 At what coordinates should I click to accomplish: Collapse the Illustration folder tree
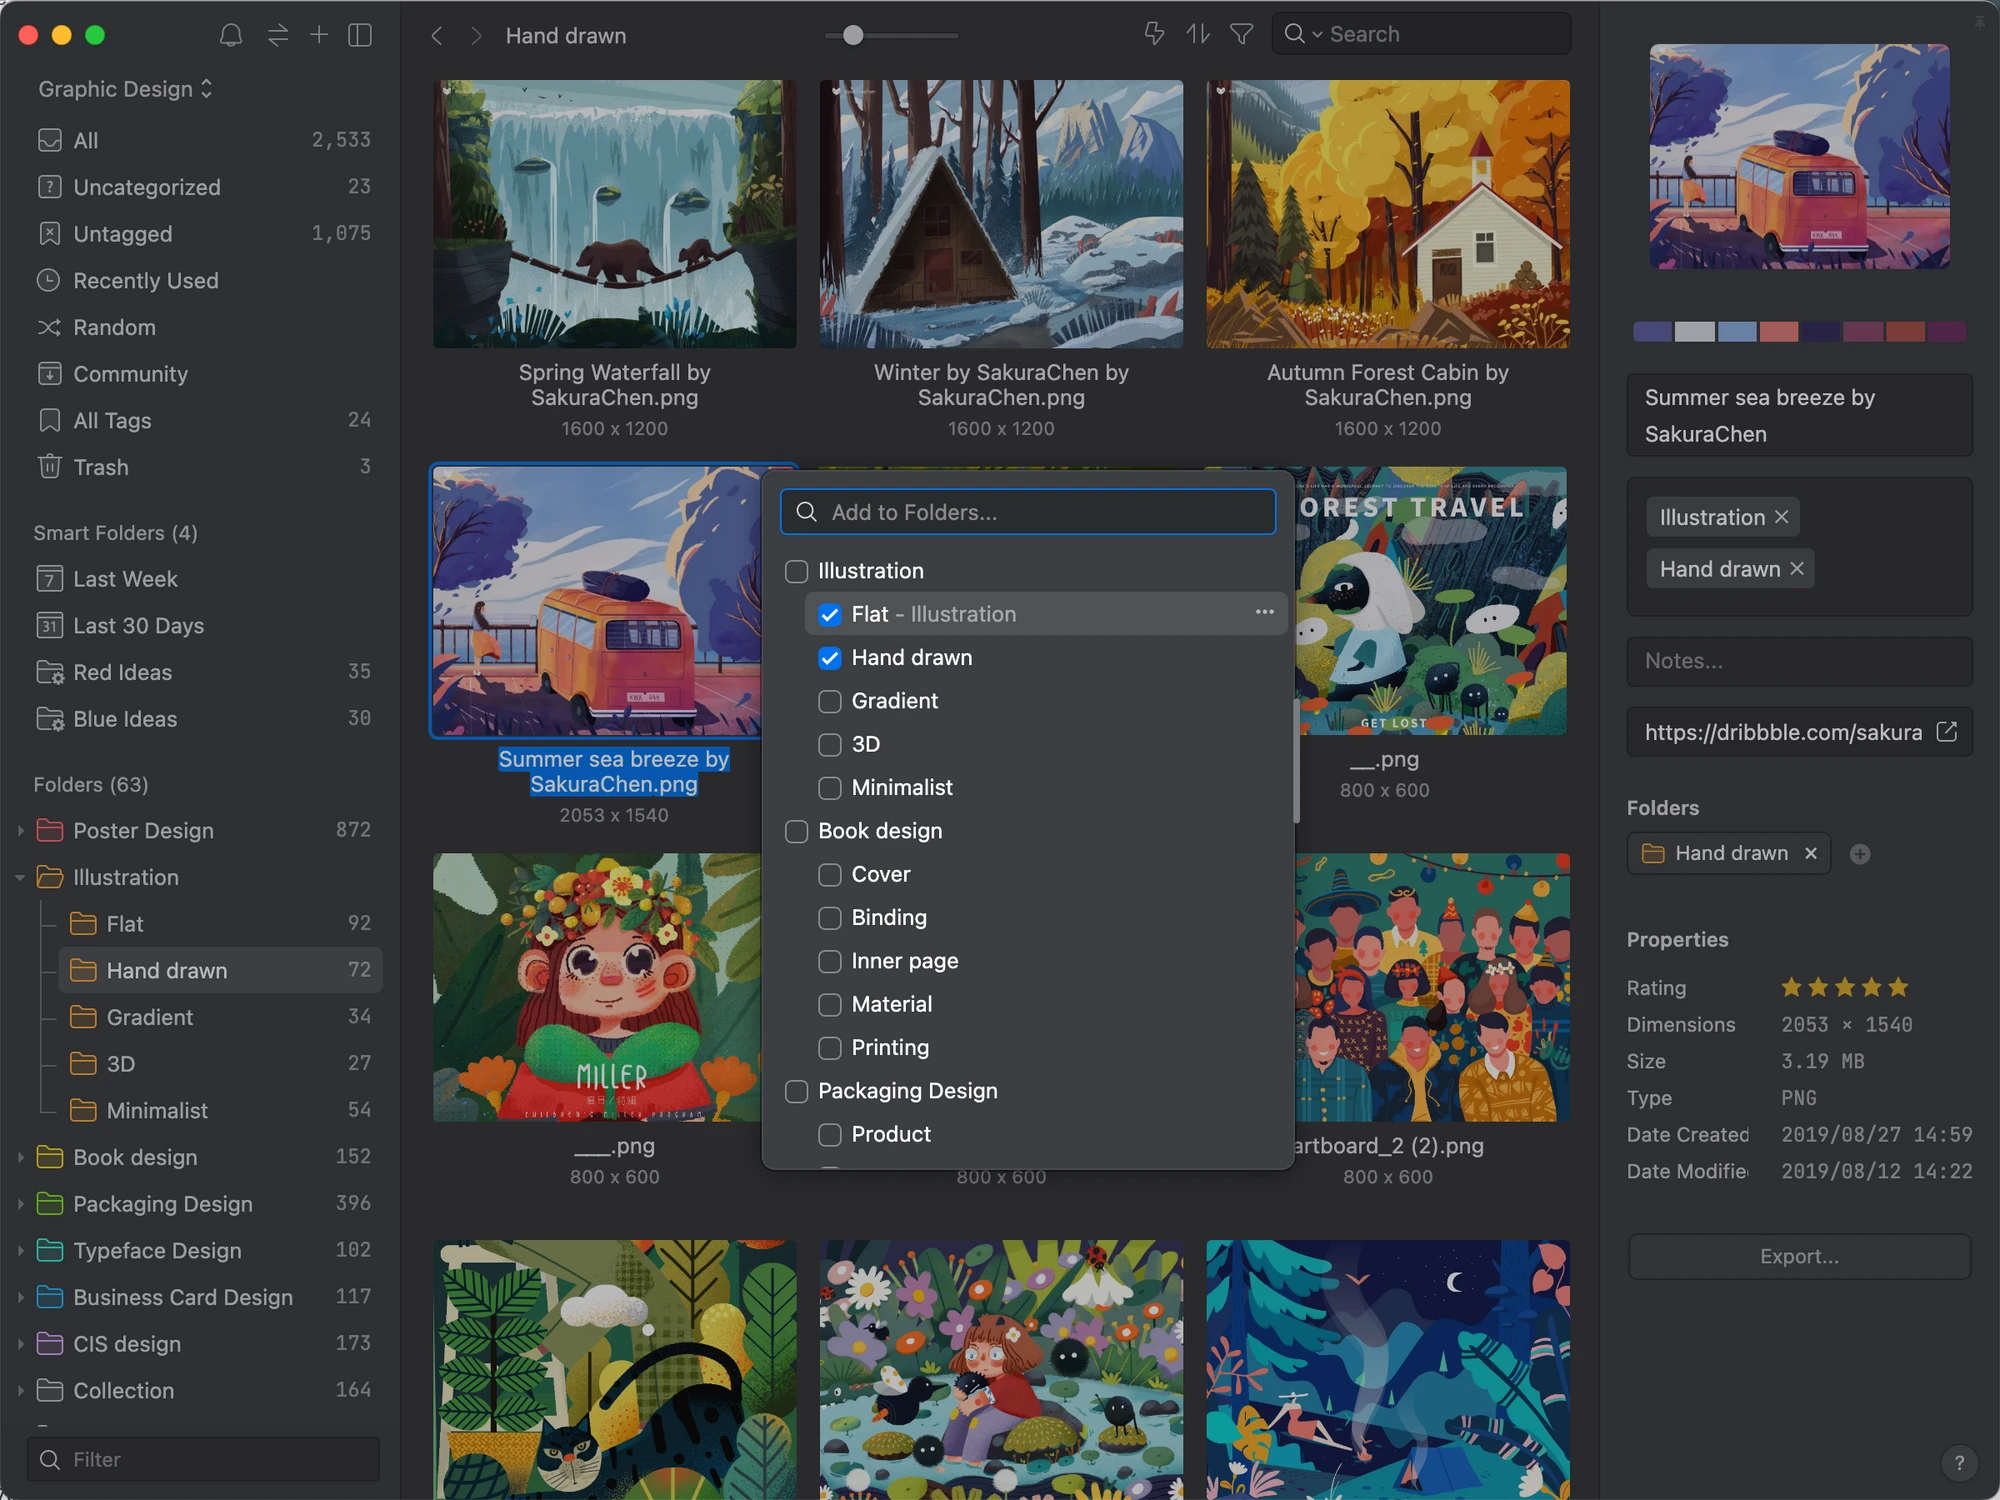20,877
